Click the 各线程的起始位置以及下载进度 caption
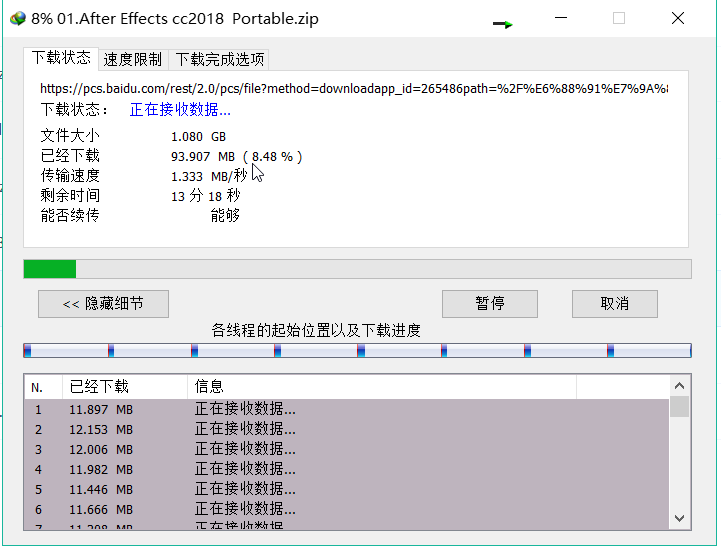Image resolution: width=721 pixels, height=549 pixels. 316,330
